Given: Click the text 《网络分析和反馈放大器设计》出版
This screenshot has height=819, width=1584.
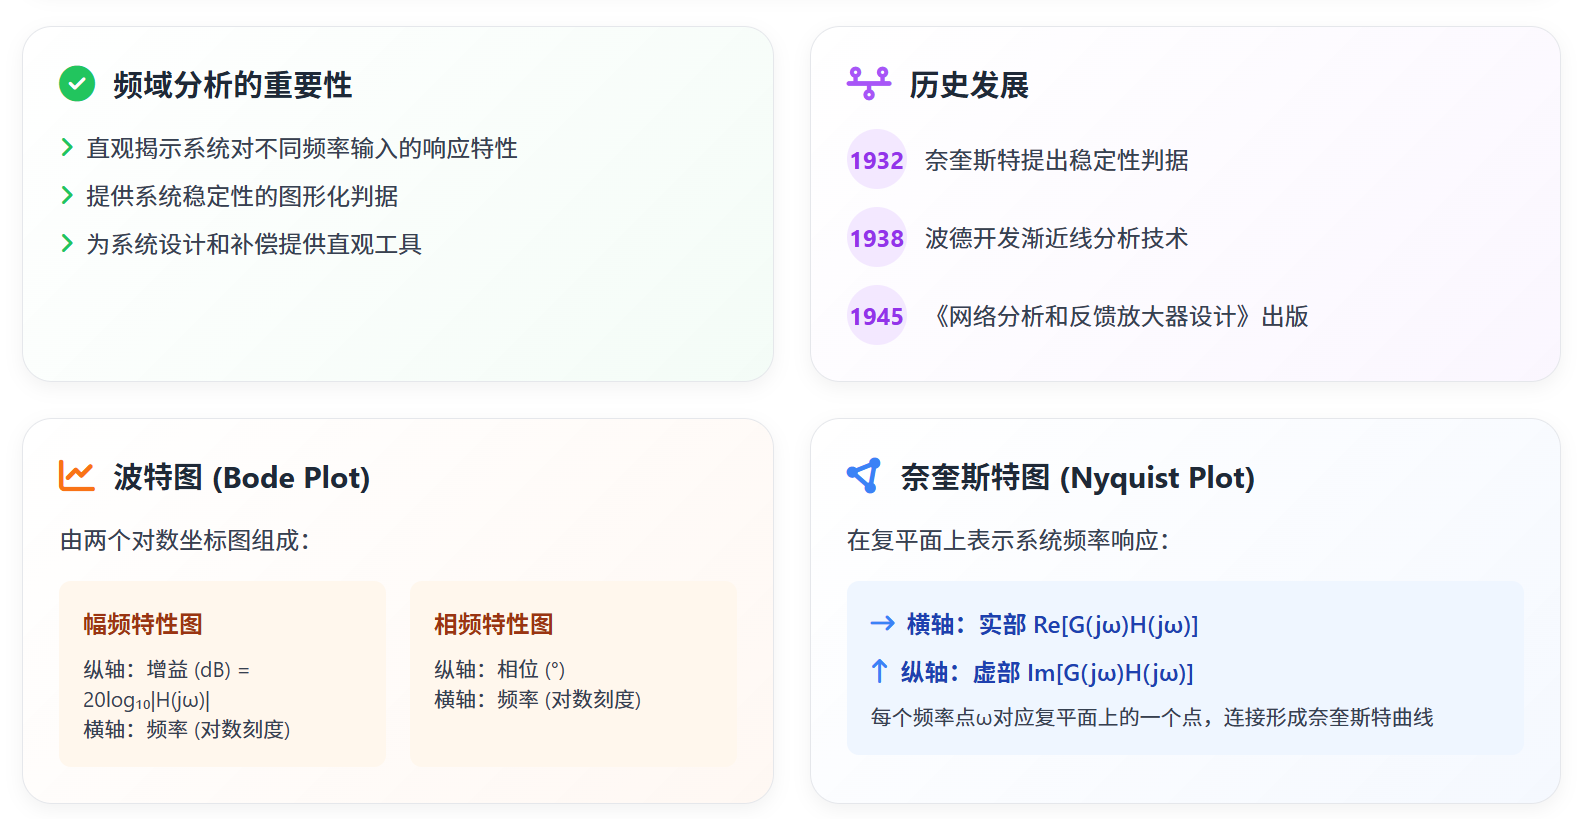Looking at the screenshot, I should (1117, 316).
